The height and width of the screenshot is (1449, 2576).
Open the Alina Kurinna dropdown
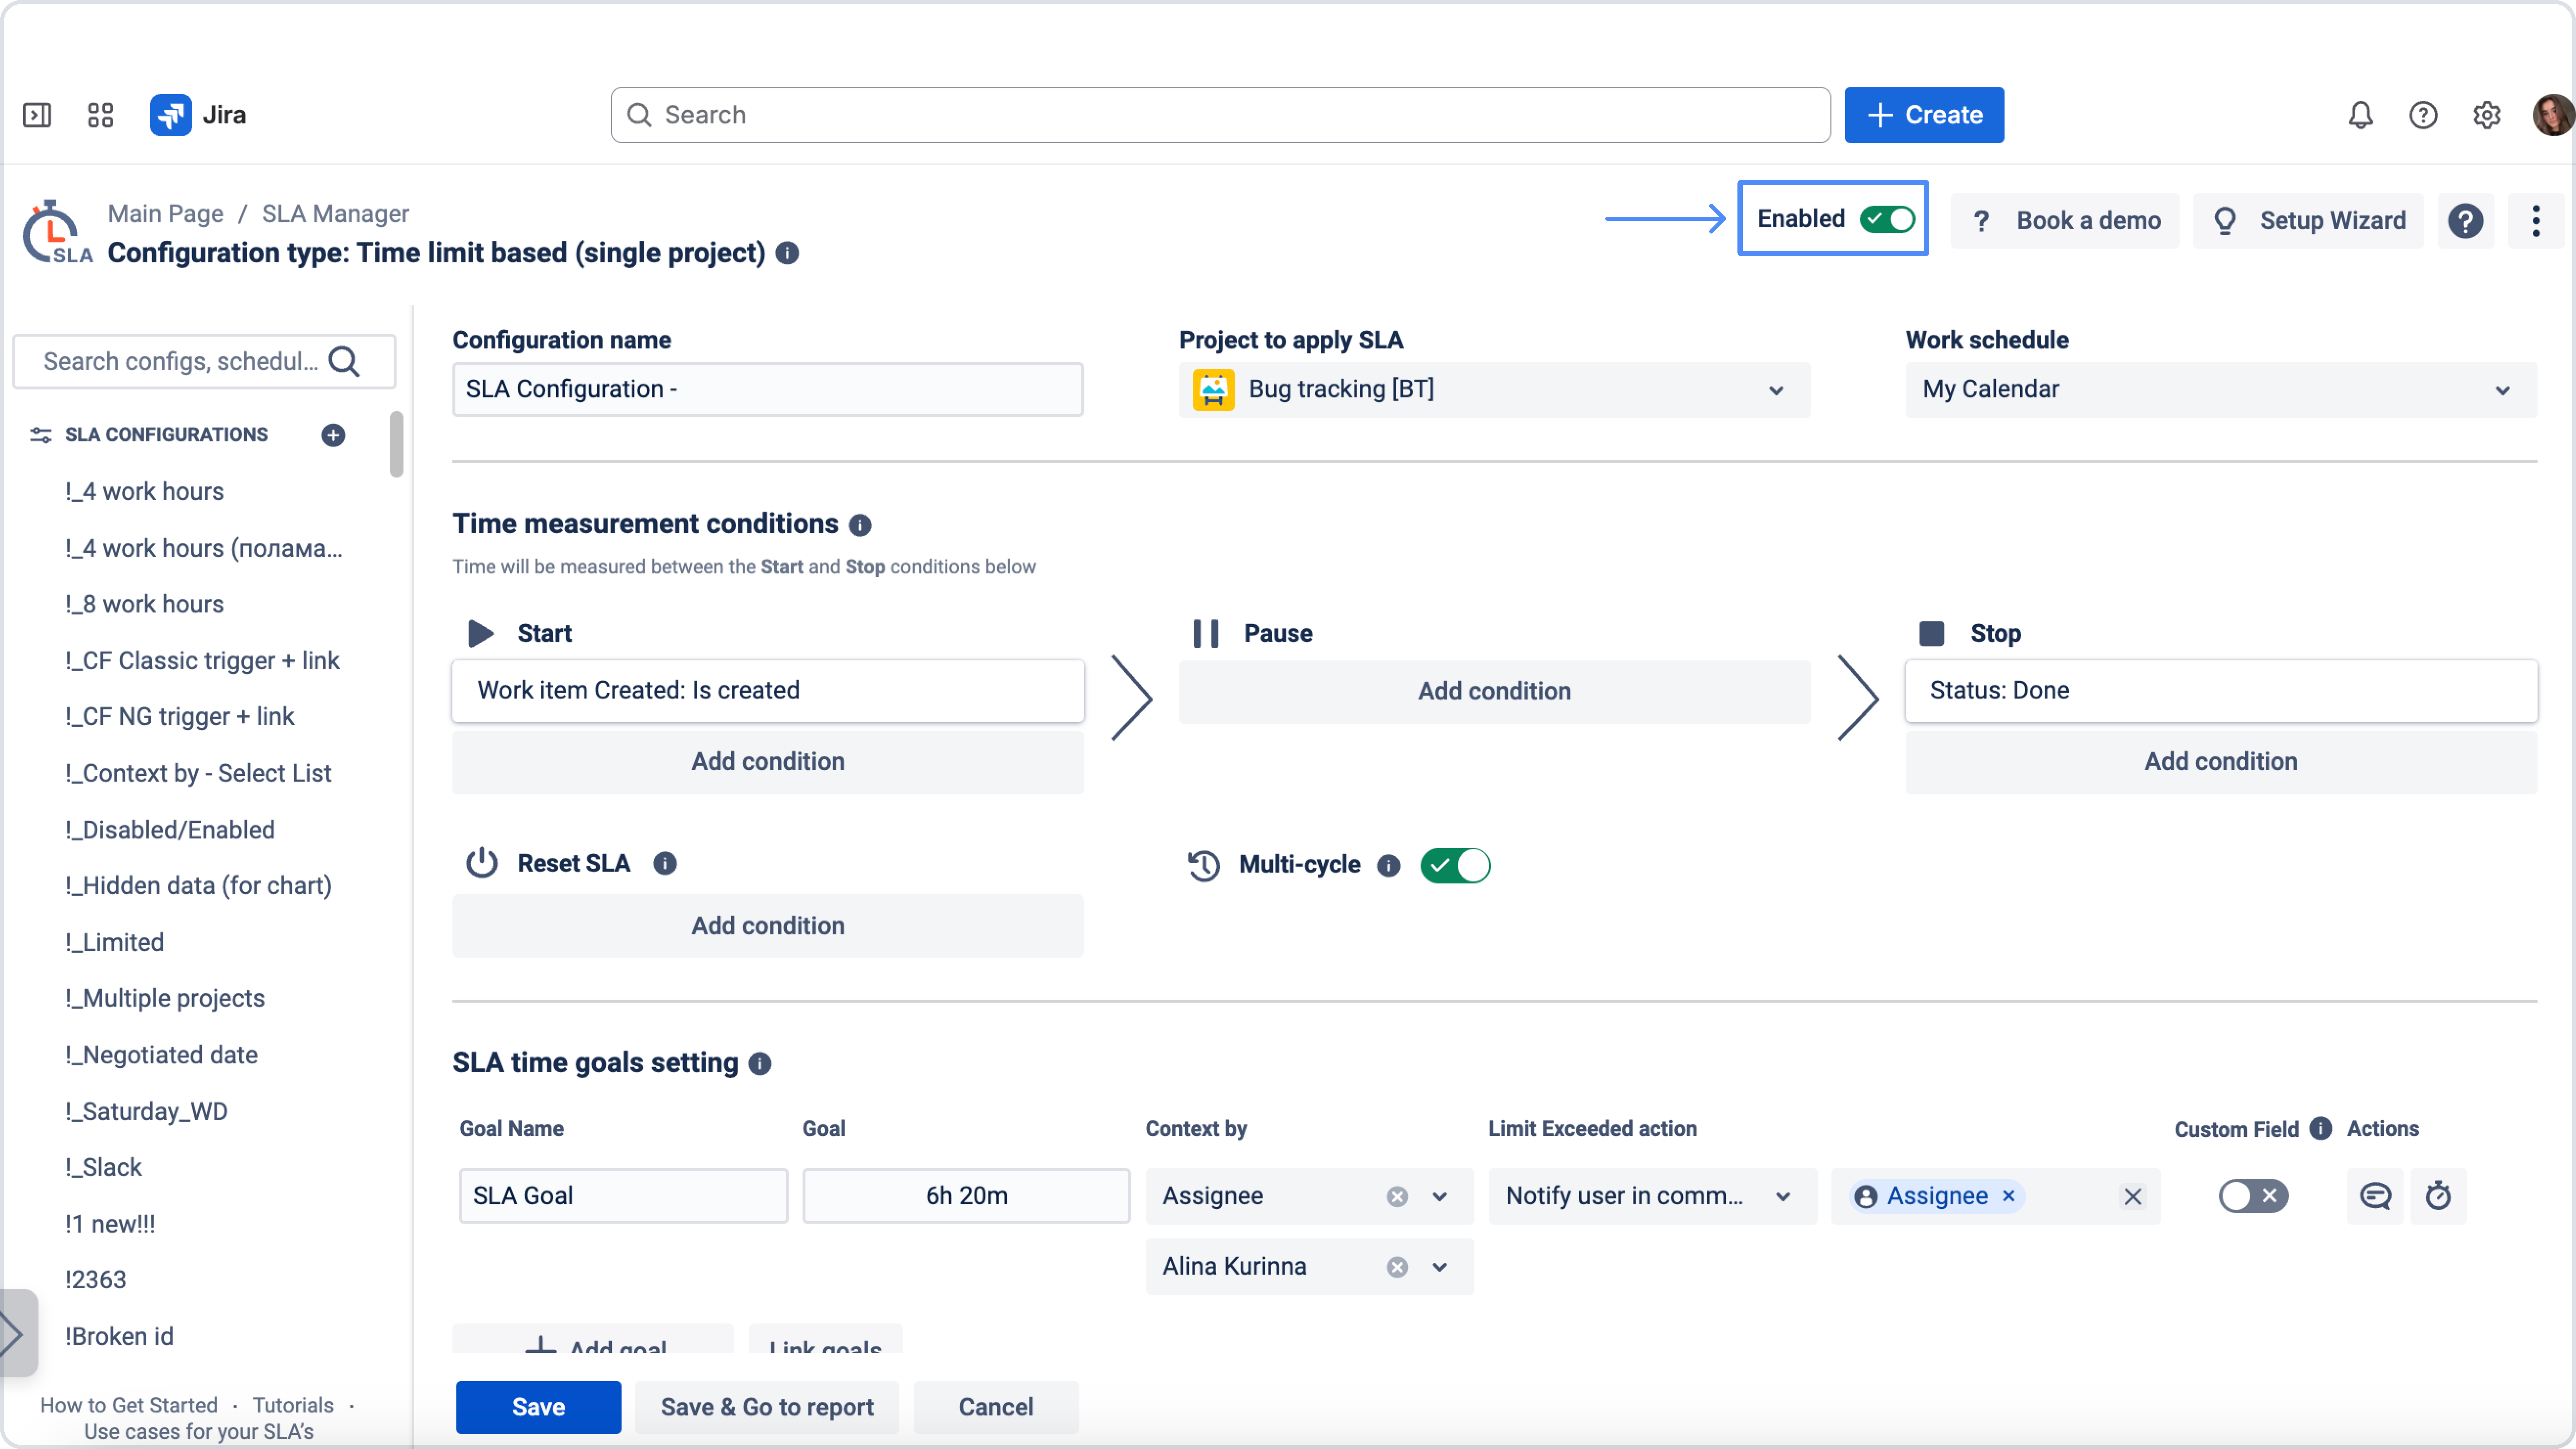(x=1440, y=1267)
